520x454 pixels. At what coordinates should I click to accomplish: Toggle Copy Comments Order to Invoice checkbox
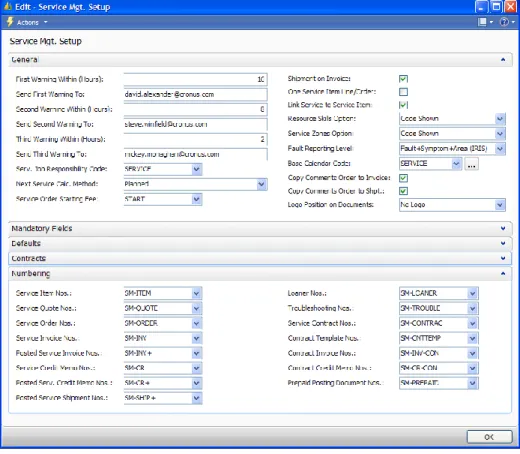[403, 178]
